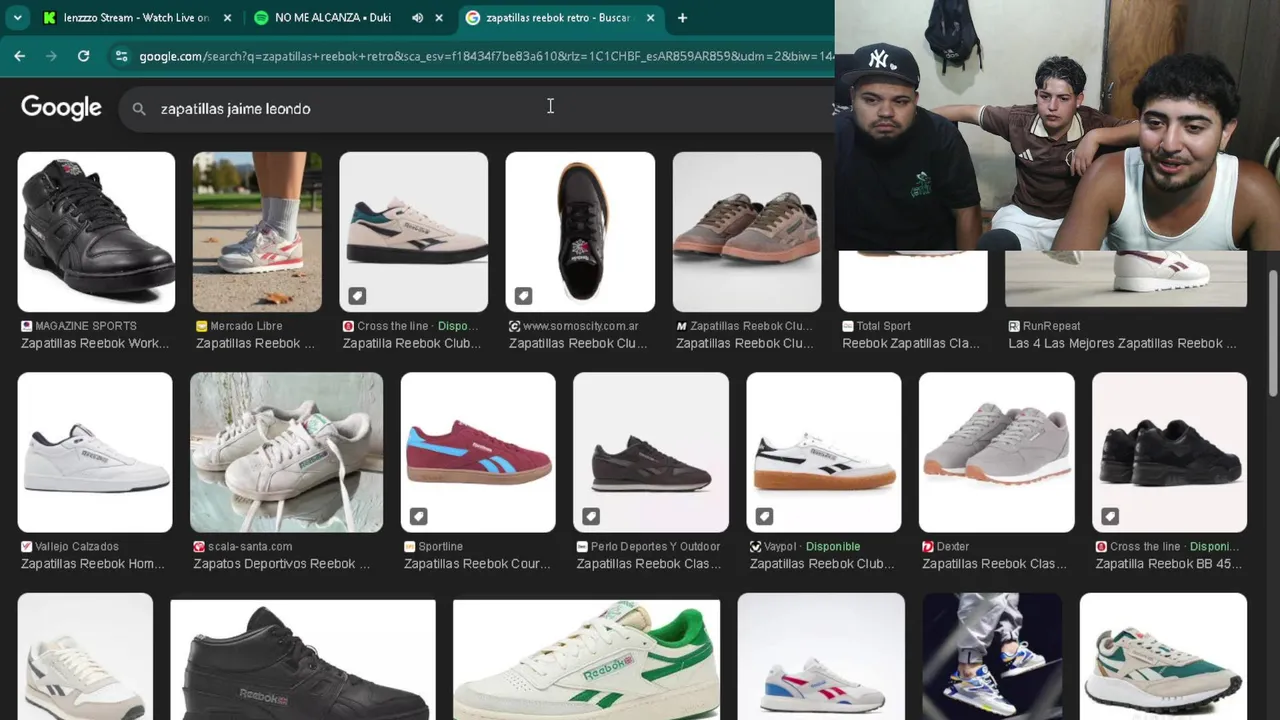1280x720 pixels.
Task: Click the Vaypol favicon icon
Action: [755, 547]
